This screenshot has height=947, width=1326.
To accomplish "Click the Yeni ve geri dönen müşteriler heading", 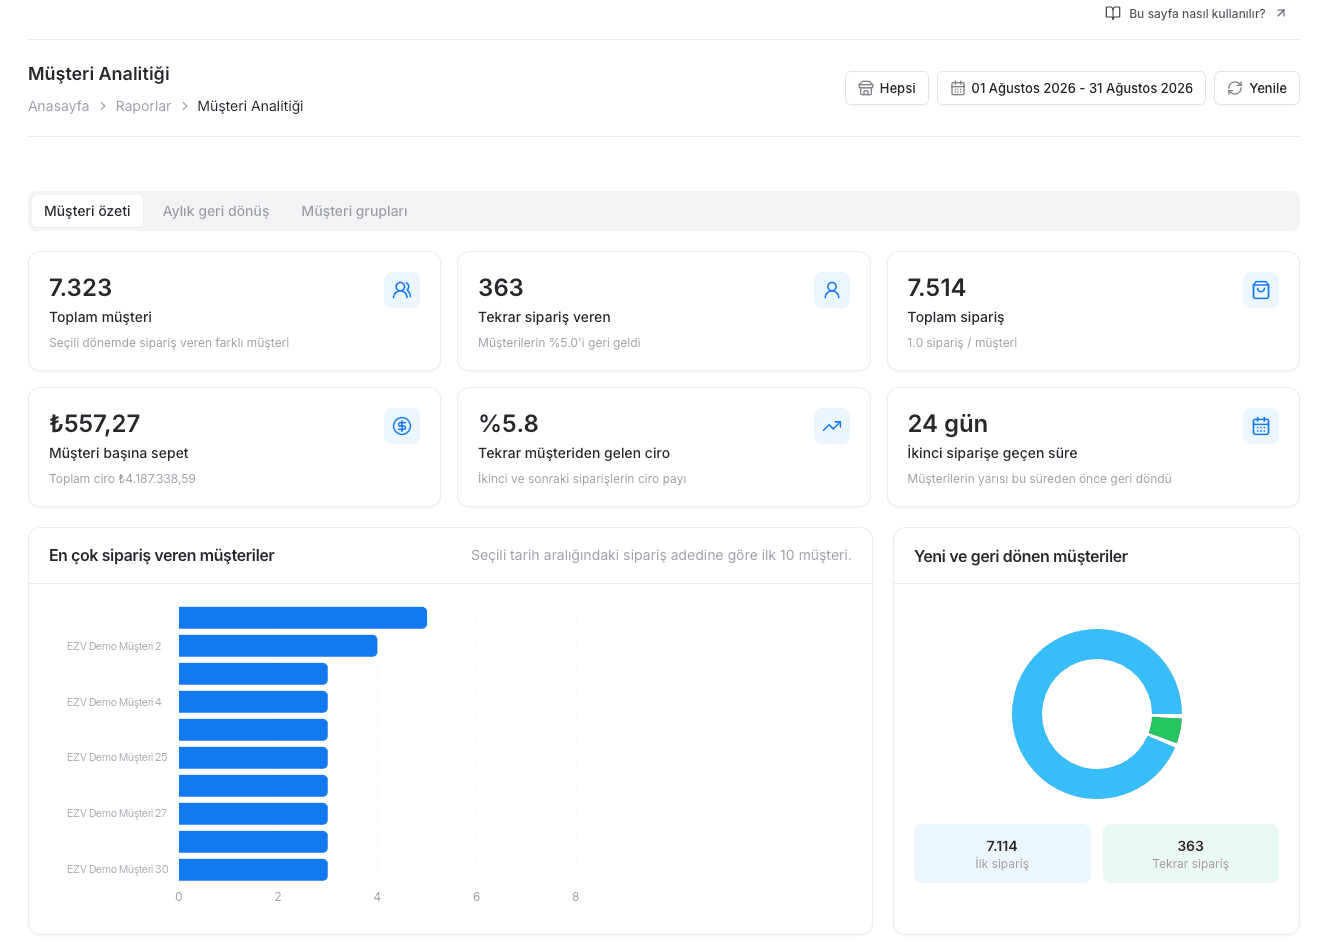I will click(x=1021, y=556).
